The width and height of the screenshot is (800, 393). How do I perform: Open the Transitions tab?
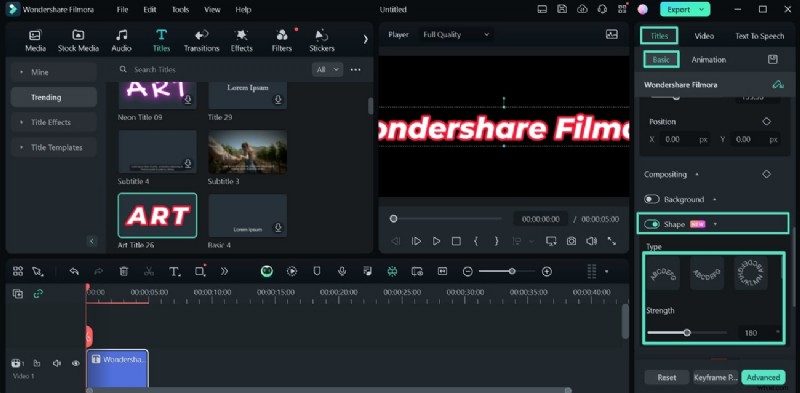coord(202,41)
